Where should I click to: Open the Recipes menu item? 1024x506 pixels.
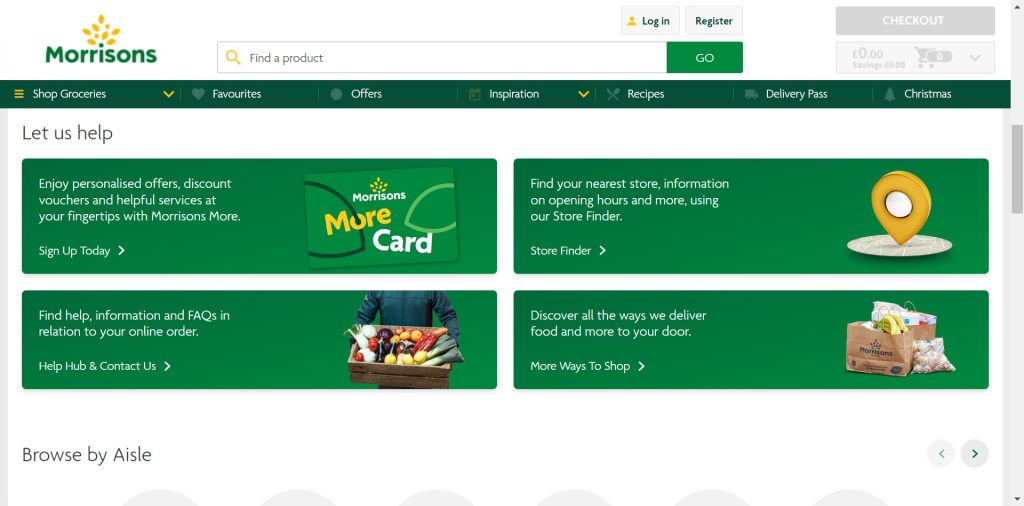pyautogui.click(x=645, y=94)
